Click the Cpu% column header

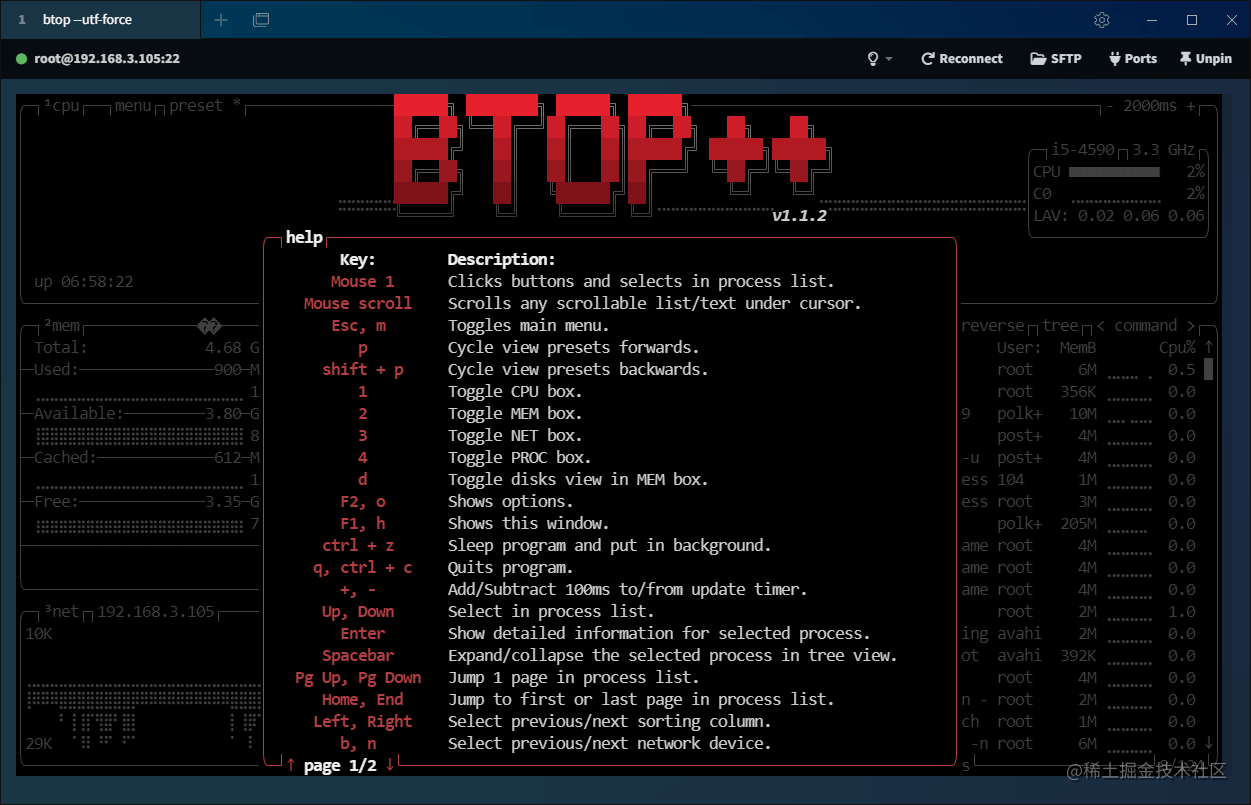pos(1177,347)
